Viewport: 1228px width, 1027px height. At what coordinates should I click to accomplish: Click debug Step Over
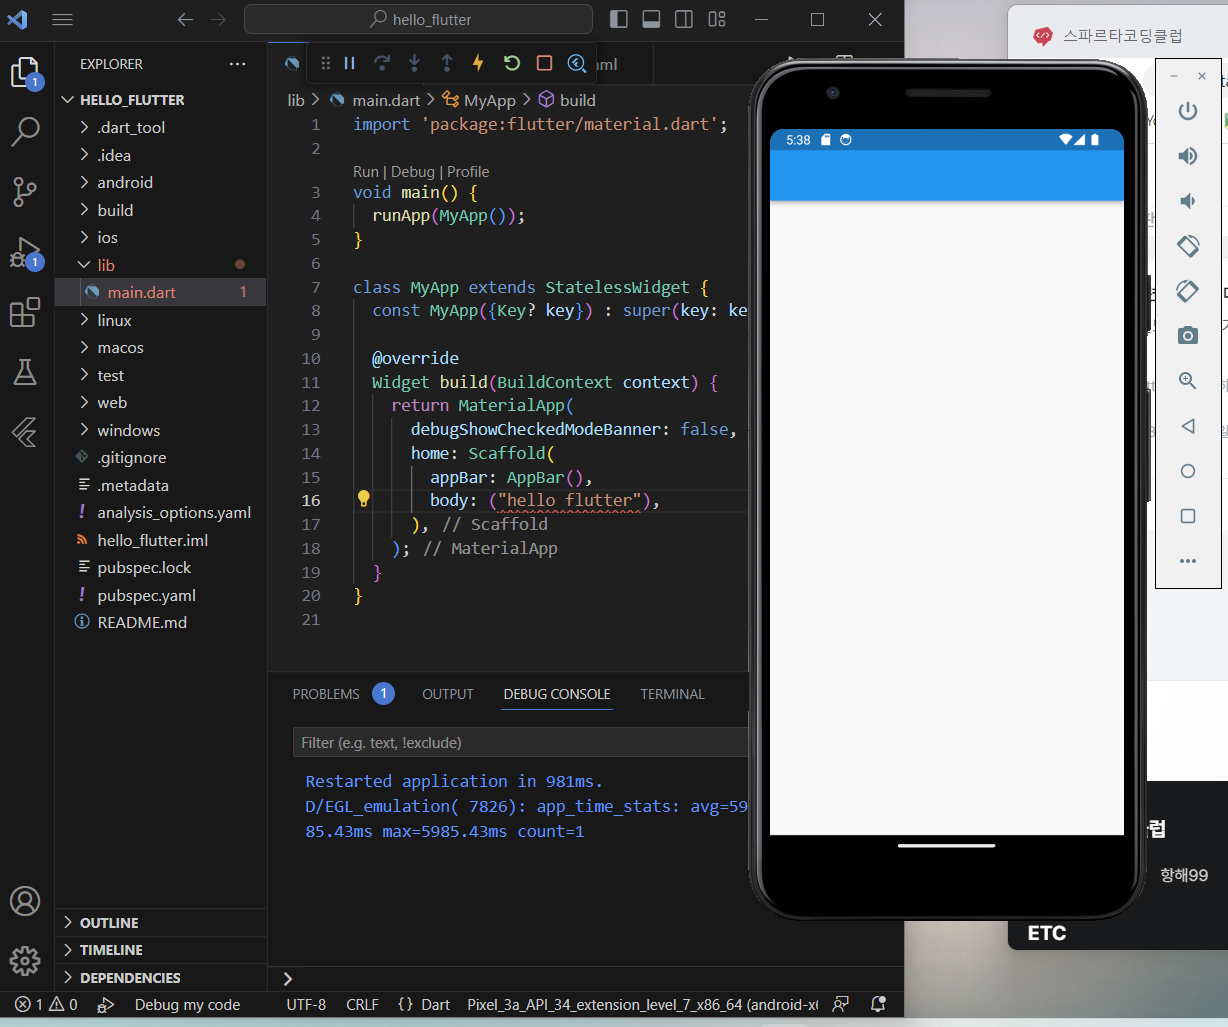[382, 63]
